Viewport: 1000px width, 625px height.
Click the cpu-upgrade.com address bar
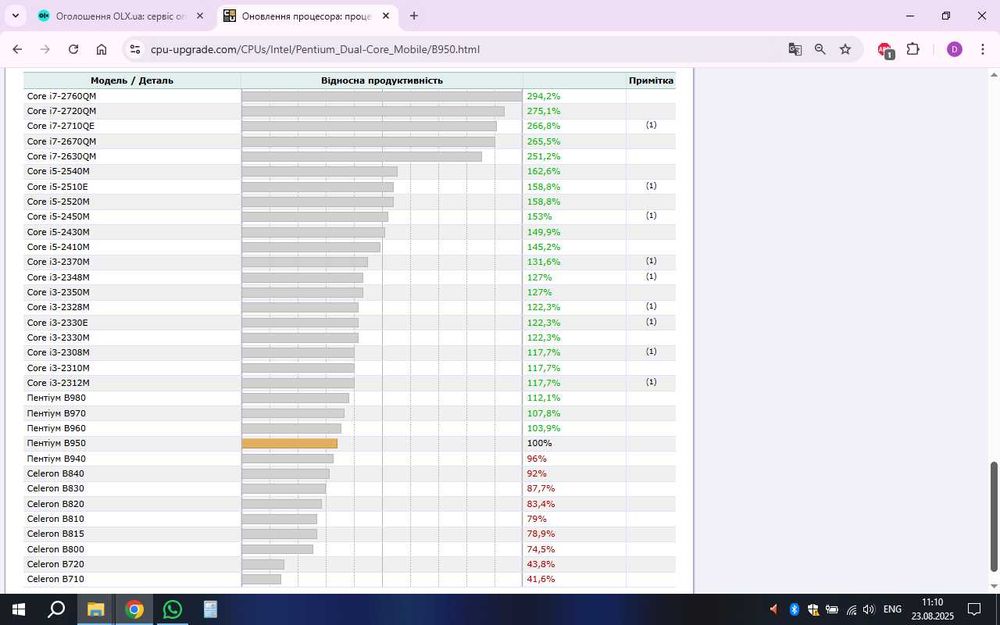click(315, 49)
